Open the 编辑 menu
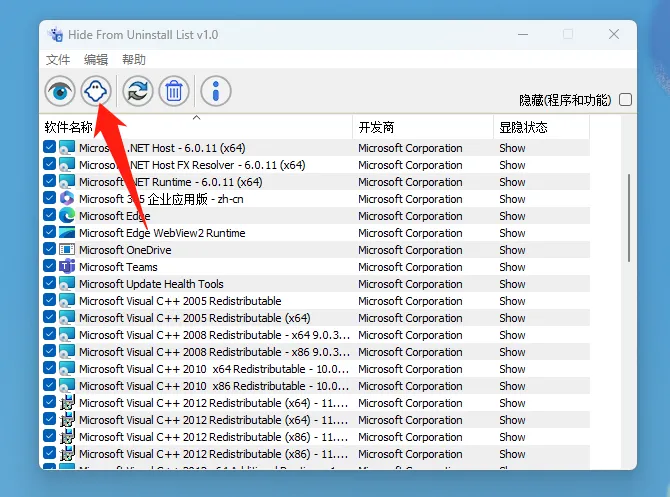The image size is (670, 497). [96, 59]
